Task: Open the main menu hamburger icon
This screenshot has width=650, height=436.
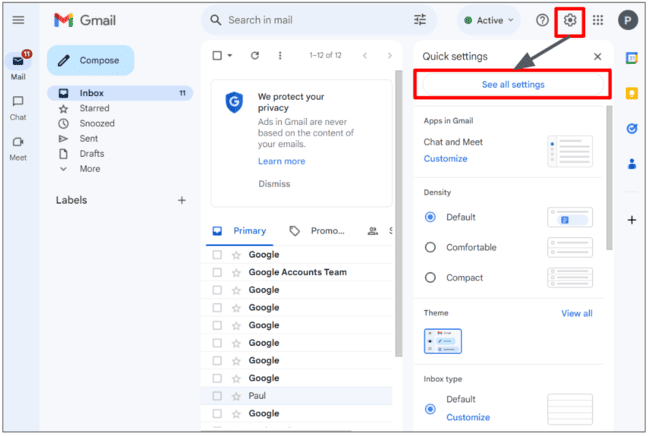Action: click(x=18, y=20)
